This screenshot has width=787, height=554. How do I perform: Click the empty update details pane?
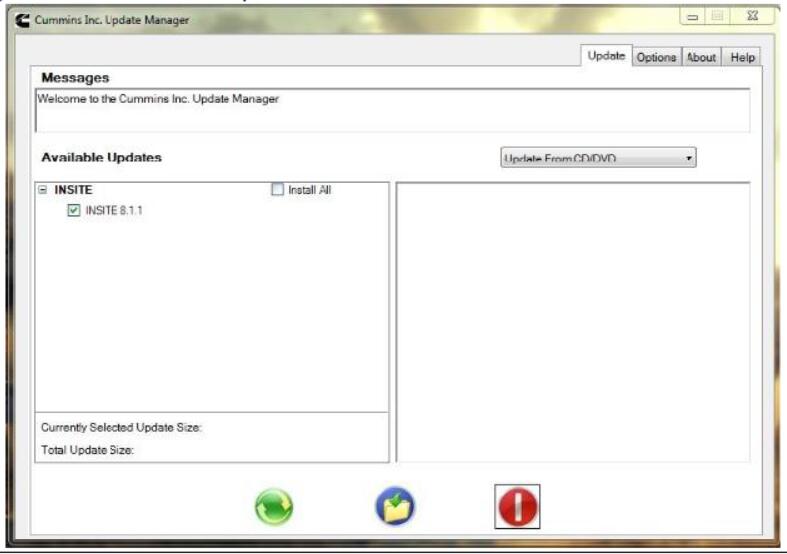pyautogui.click(x=573, y=322)
